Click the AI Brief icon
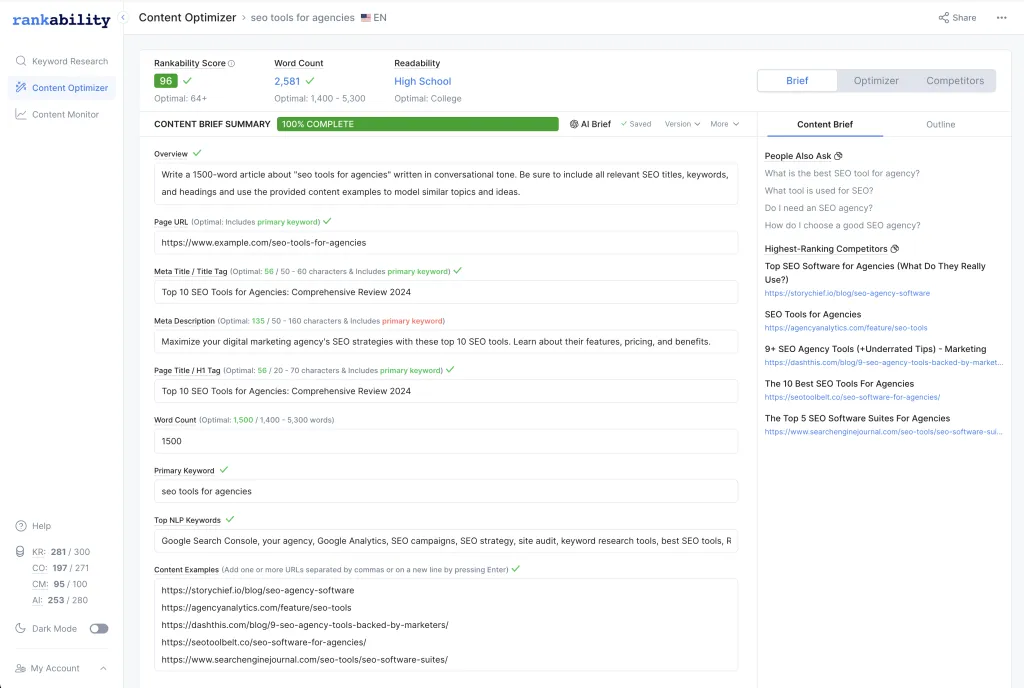The width and height of the screenshot is (1024, 688). pos(574,124)
